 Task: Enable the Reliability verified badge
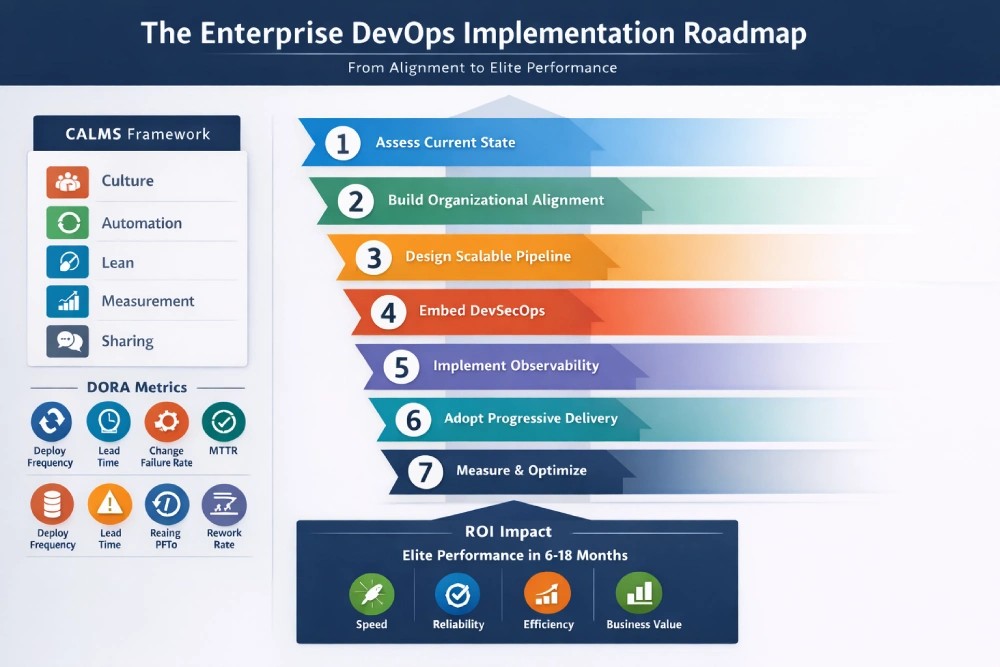pos(458,594)
